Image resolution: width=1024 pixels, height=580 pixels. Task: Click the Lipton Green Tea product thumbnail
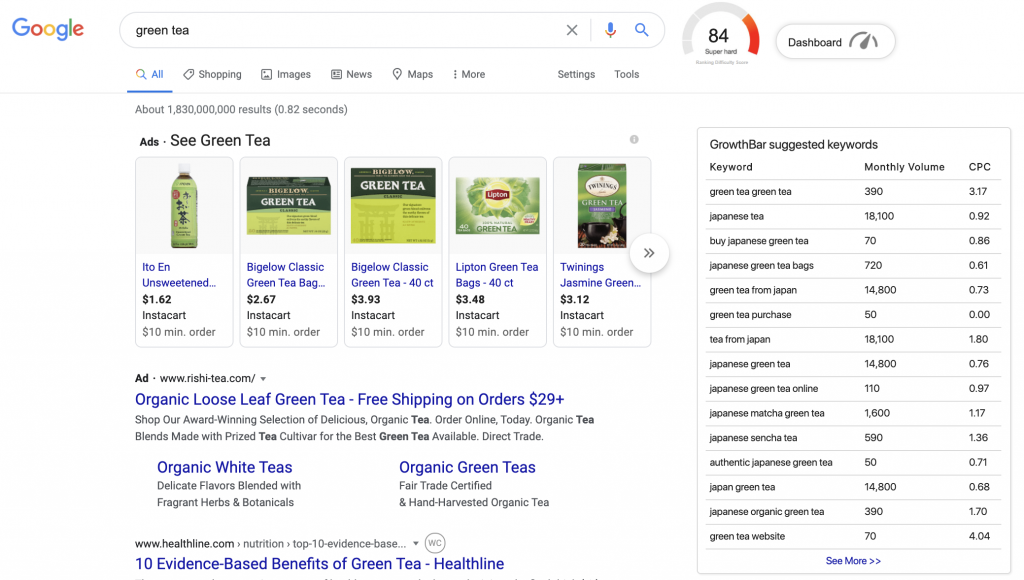point(498,205)
